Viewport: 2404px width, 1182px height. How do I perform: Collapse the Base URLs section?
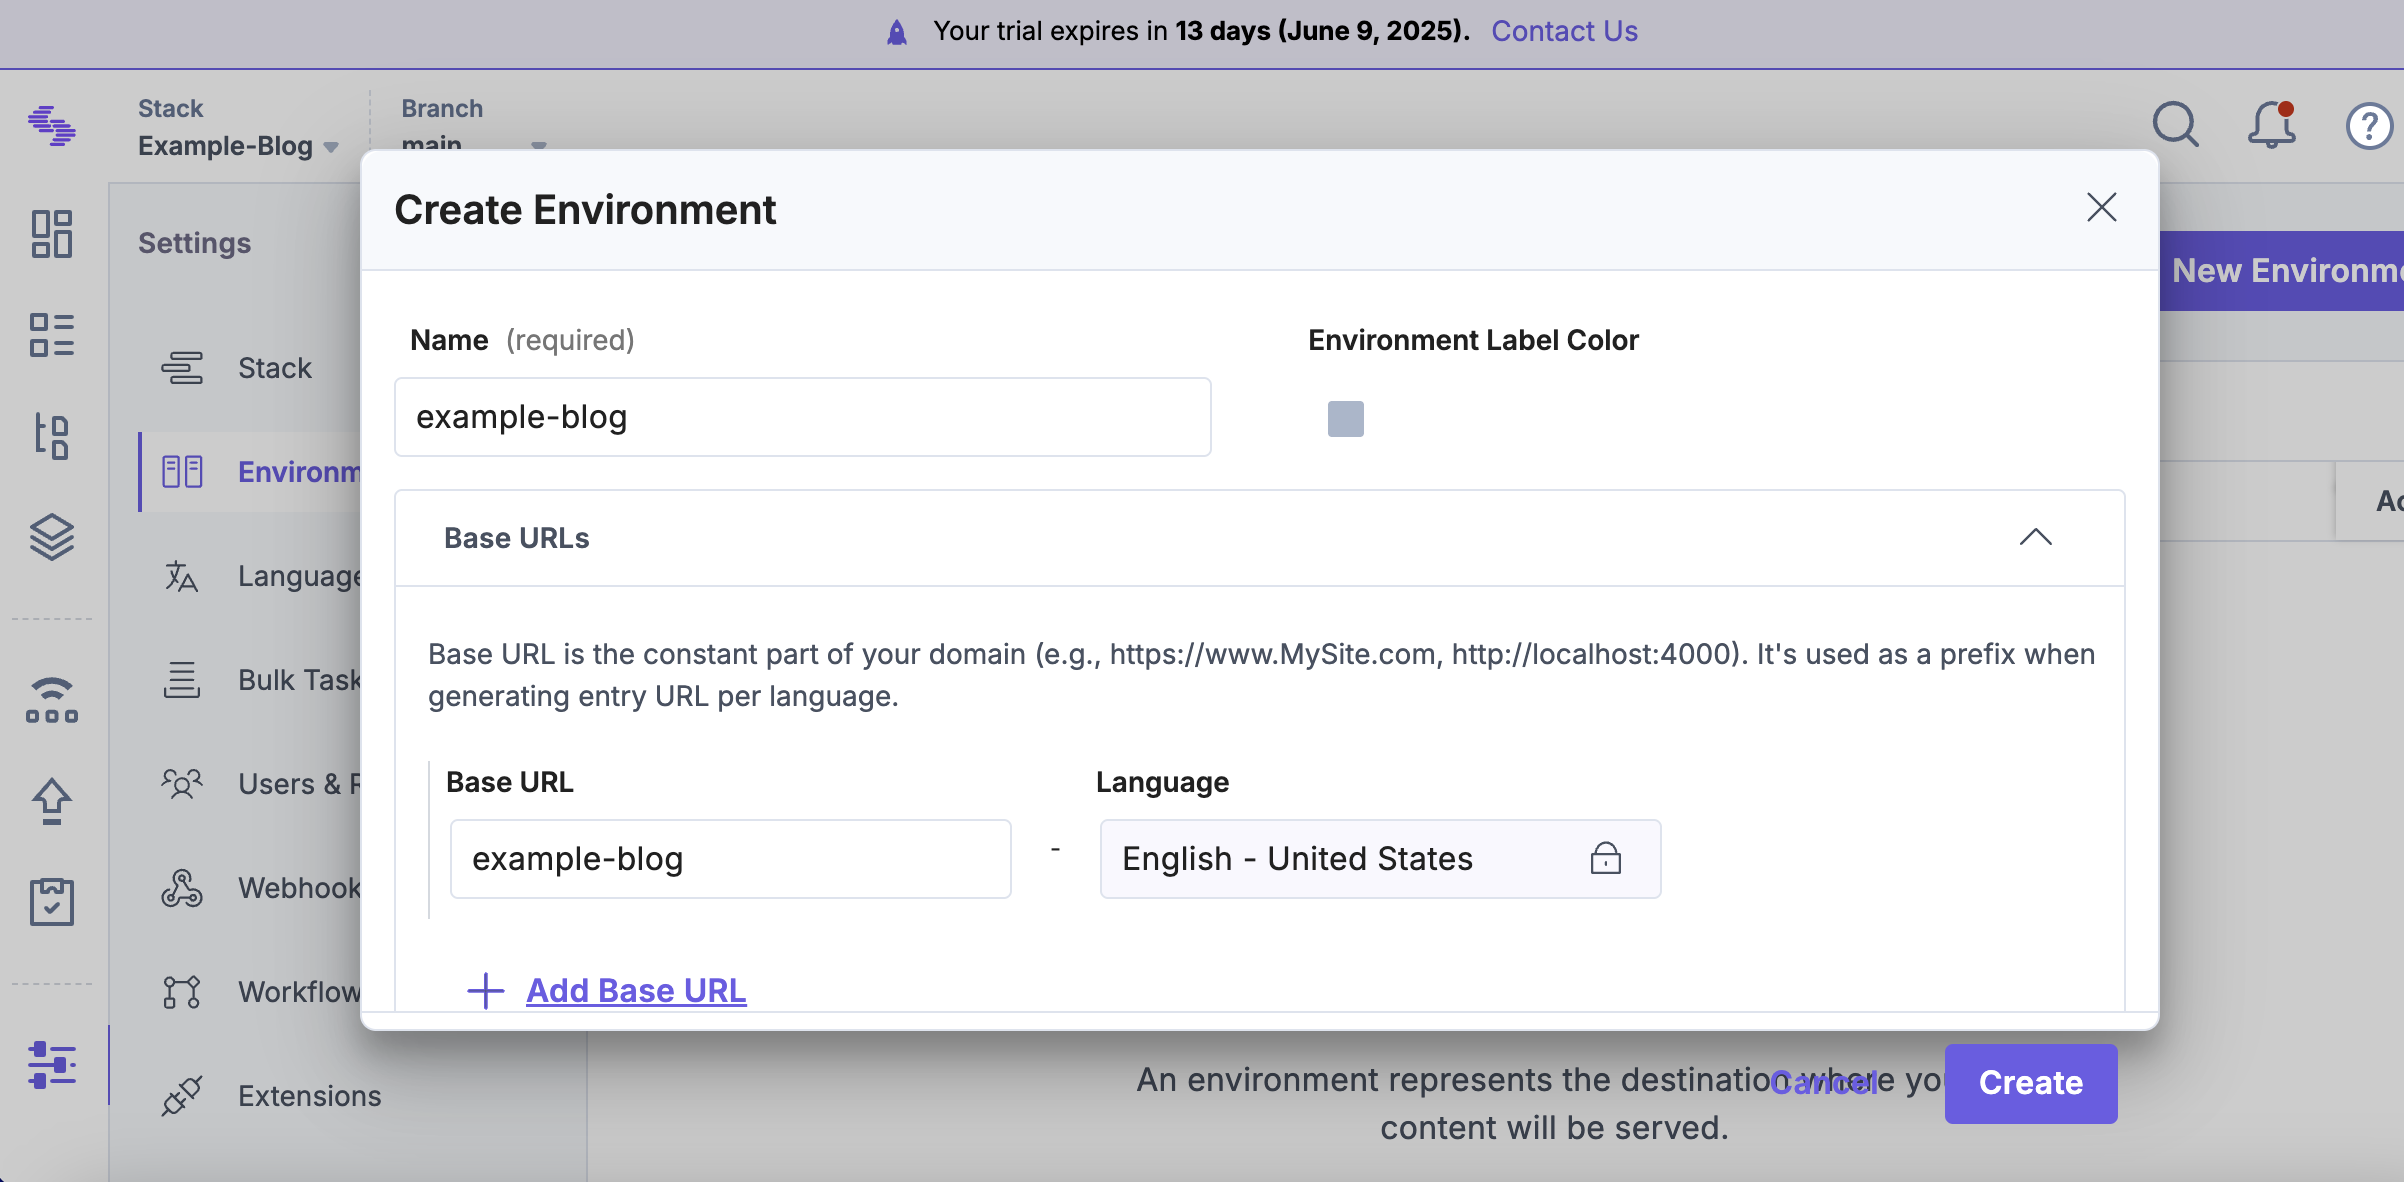[2035, 538]
